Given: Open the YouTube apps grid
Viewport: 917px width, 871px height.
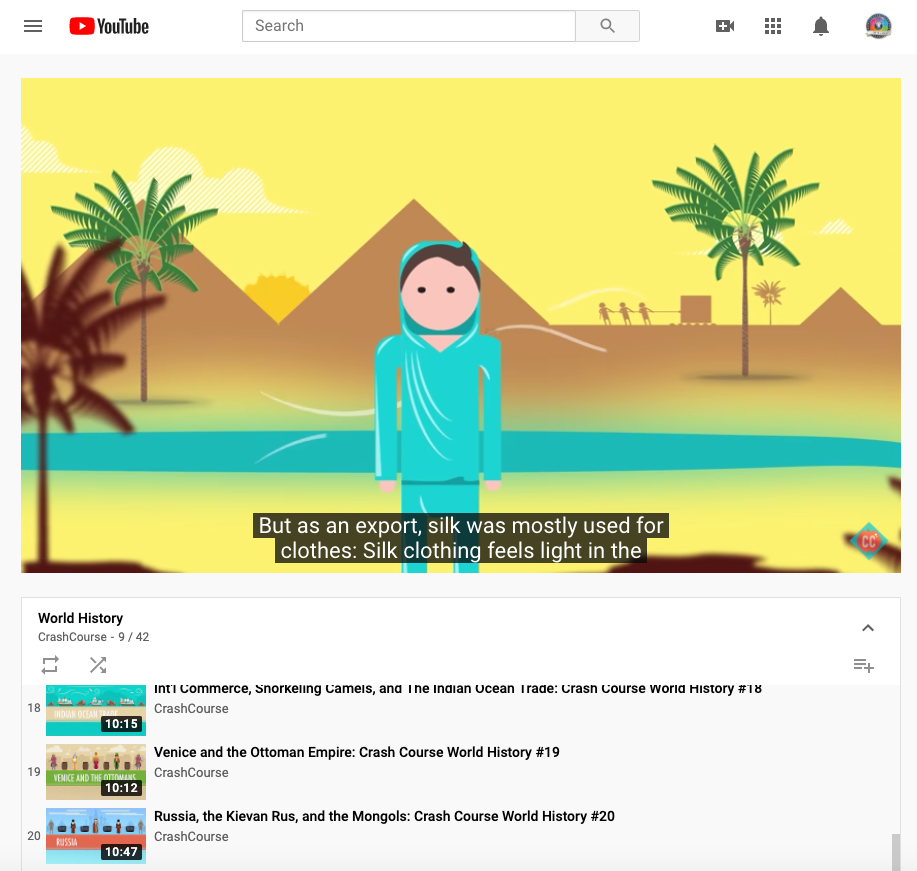Looking at the screenshot, I should click(773, 26).
